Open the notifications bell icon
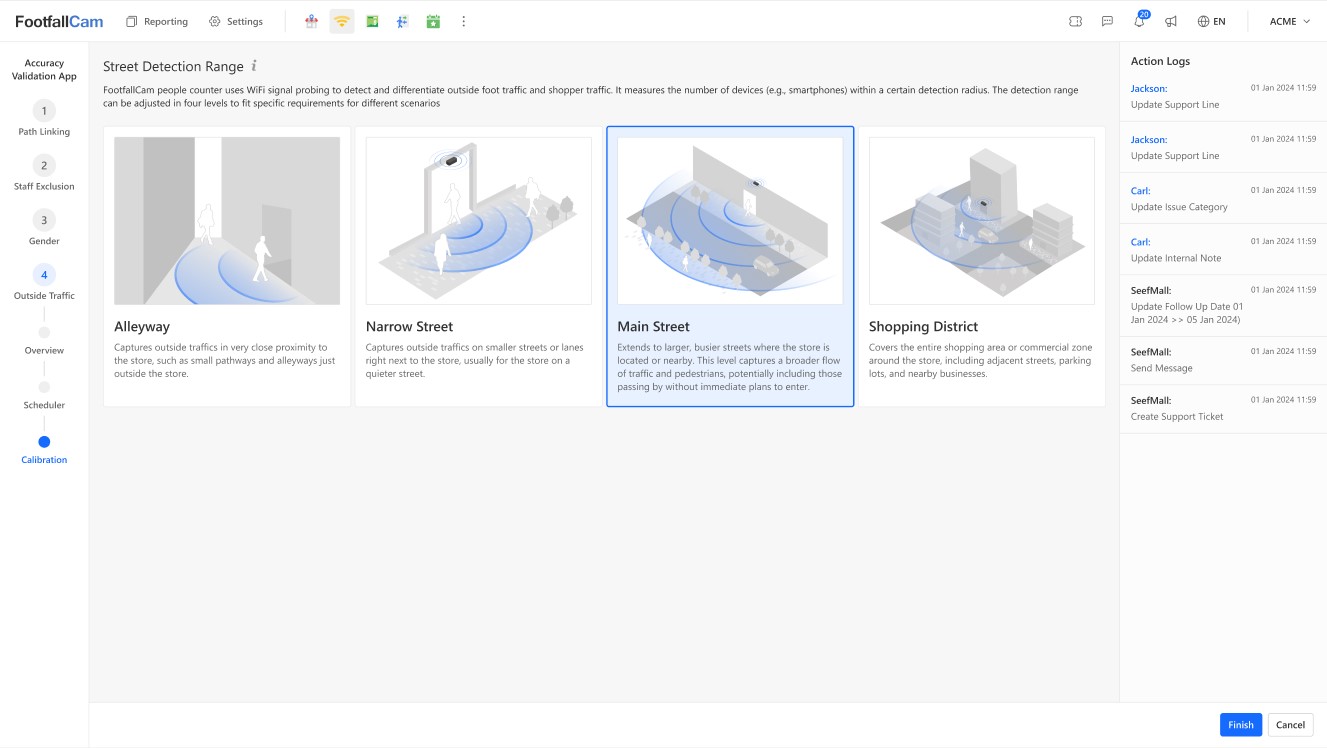The image size is (1327, 748). pyautogui.click(x=1139, y=21)
